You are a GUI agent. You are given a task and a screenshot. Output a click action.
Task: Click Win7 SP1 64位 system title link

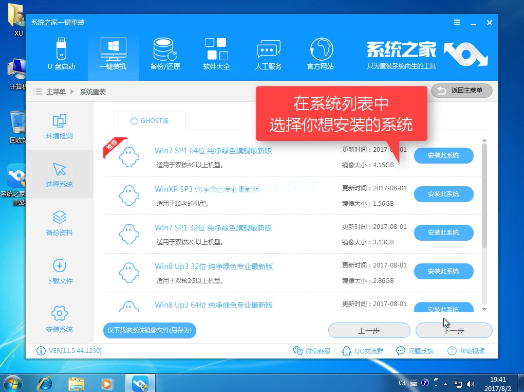213,151
